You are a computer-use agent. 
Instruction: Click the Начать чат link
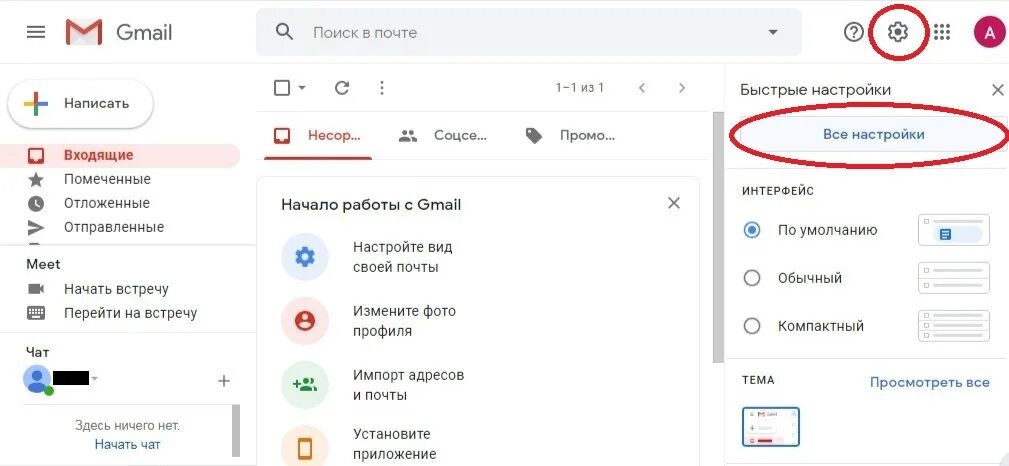127,444
